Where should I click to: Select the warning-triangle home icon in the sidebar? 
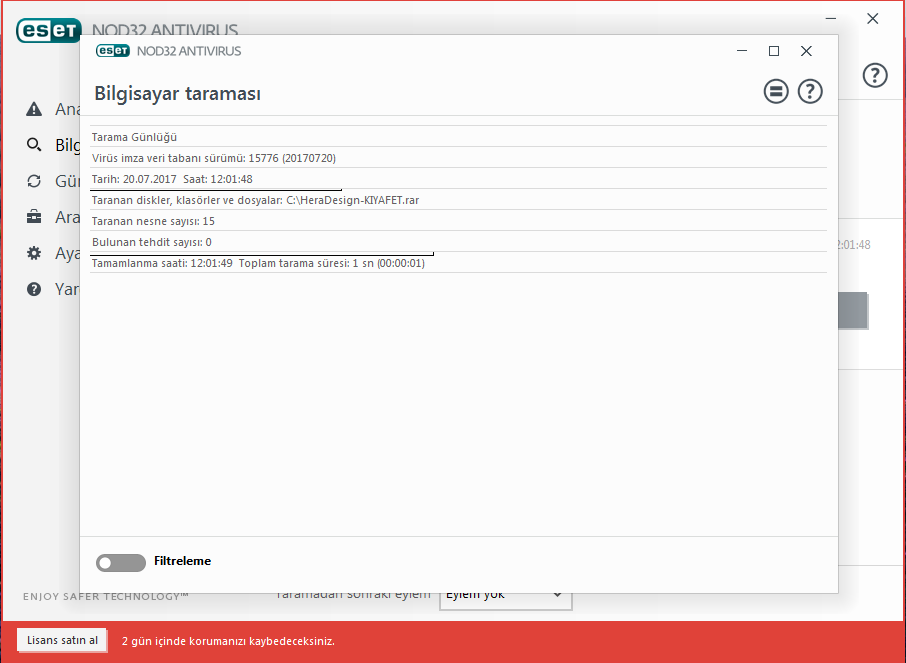pyautogui.click(x=34, y=109)
